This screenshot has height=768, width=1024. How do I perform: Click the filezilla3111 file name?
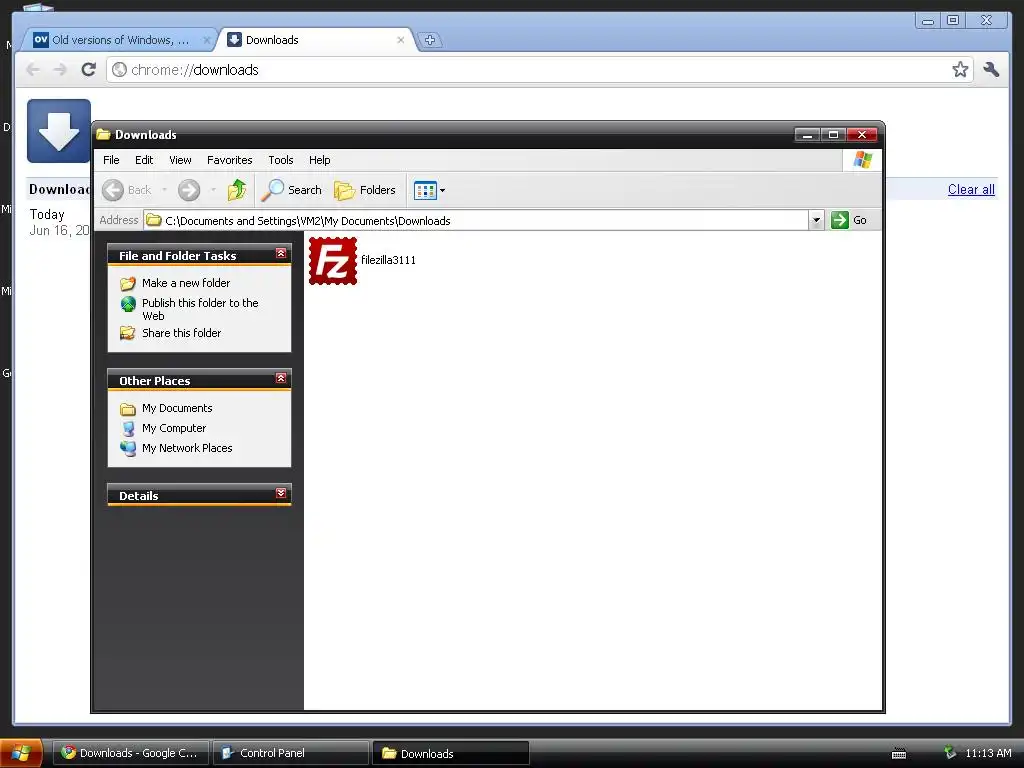[389, 260]
